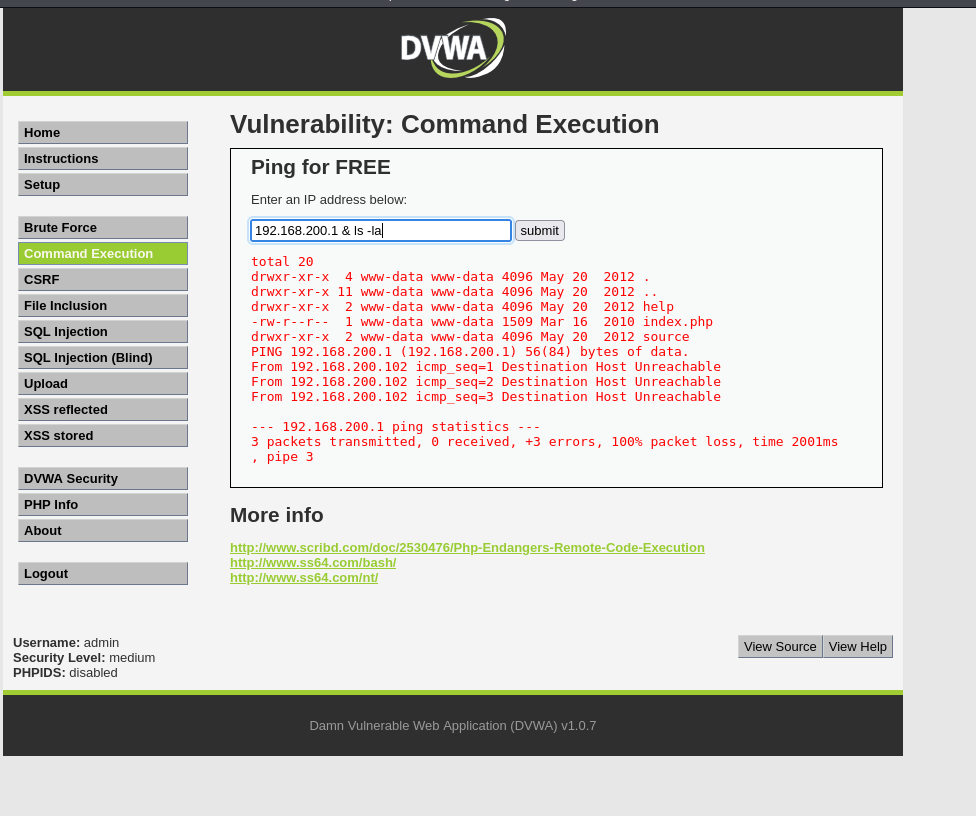Navigate to SQL Injection page
Viewport: 976px width, 816px height.
click(x=103, y=332)
